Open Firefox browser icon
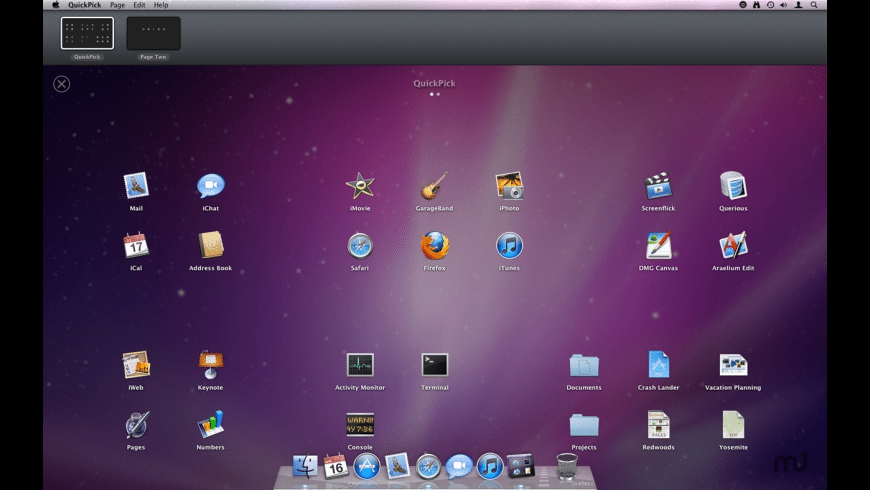The width and height of the screenshot is (870, 490). [x=434, y=245]
